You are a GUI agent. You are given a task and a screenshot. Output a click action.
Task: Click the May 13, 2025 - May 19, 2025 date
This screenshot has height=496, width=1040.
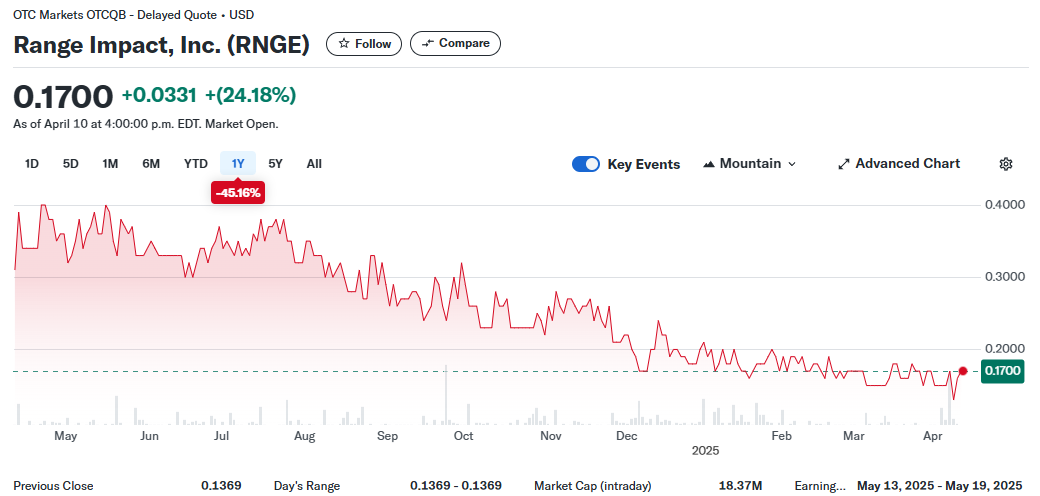coord(940,486)
